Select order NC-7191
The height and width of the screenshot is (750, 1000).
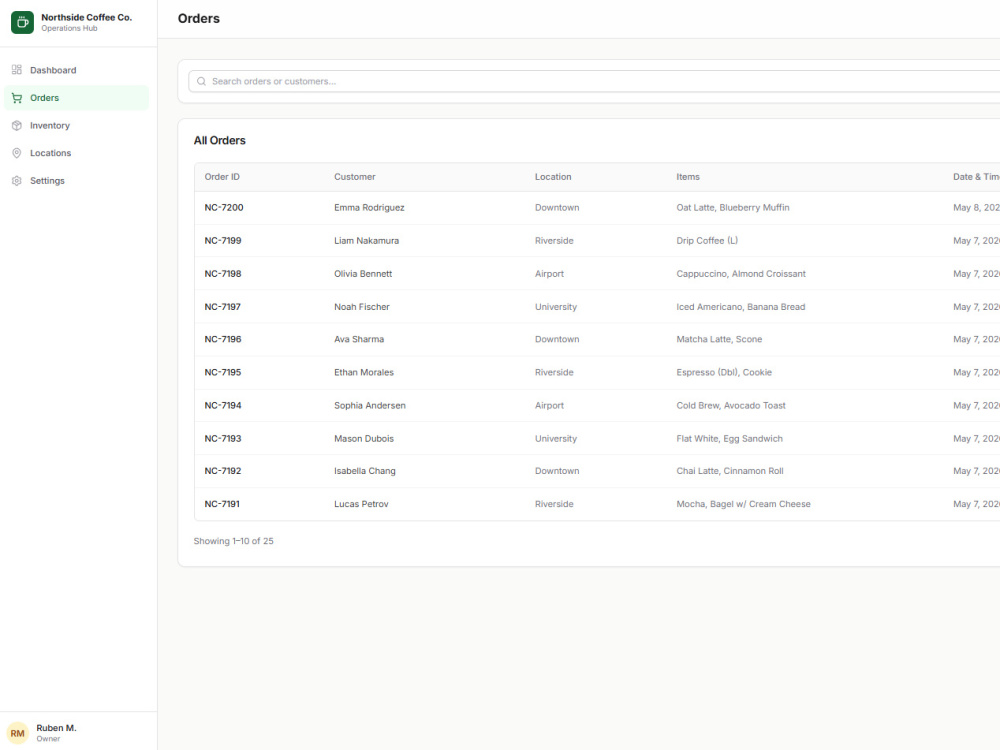[222, 504]
